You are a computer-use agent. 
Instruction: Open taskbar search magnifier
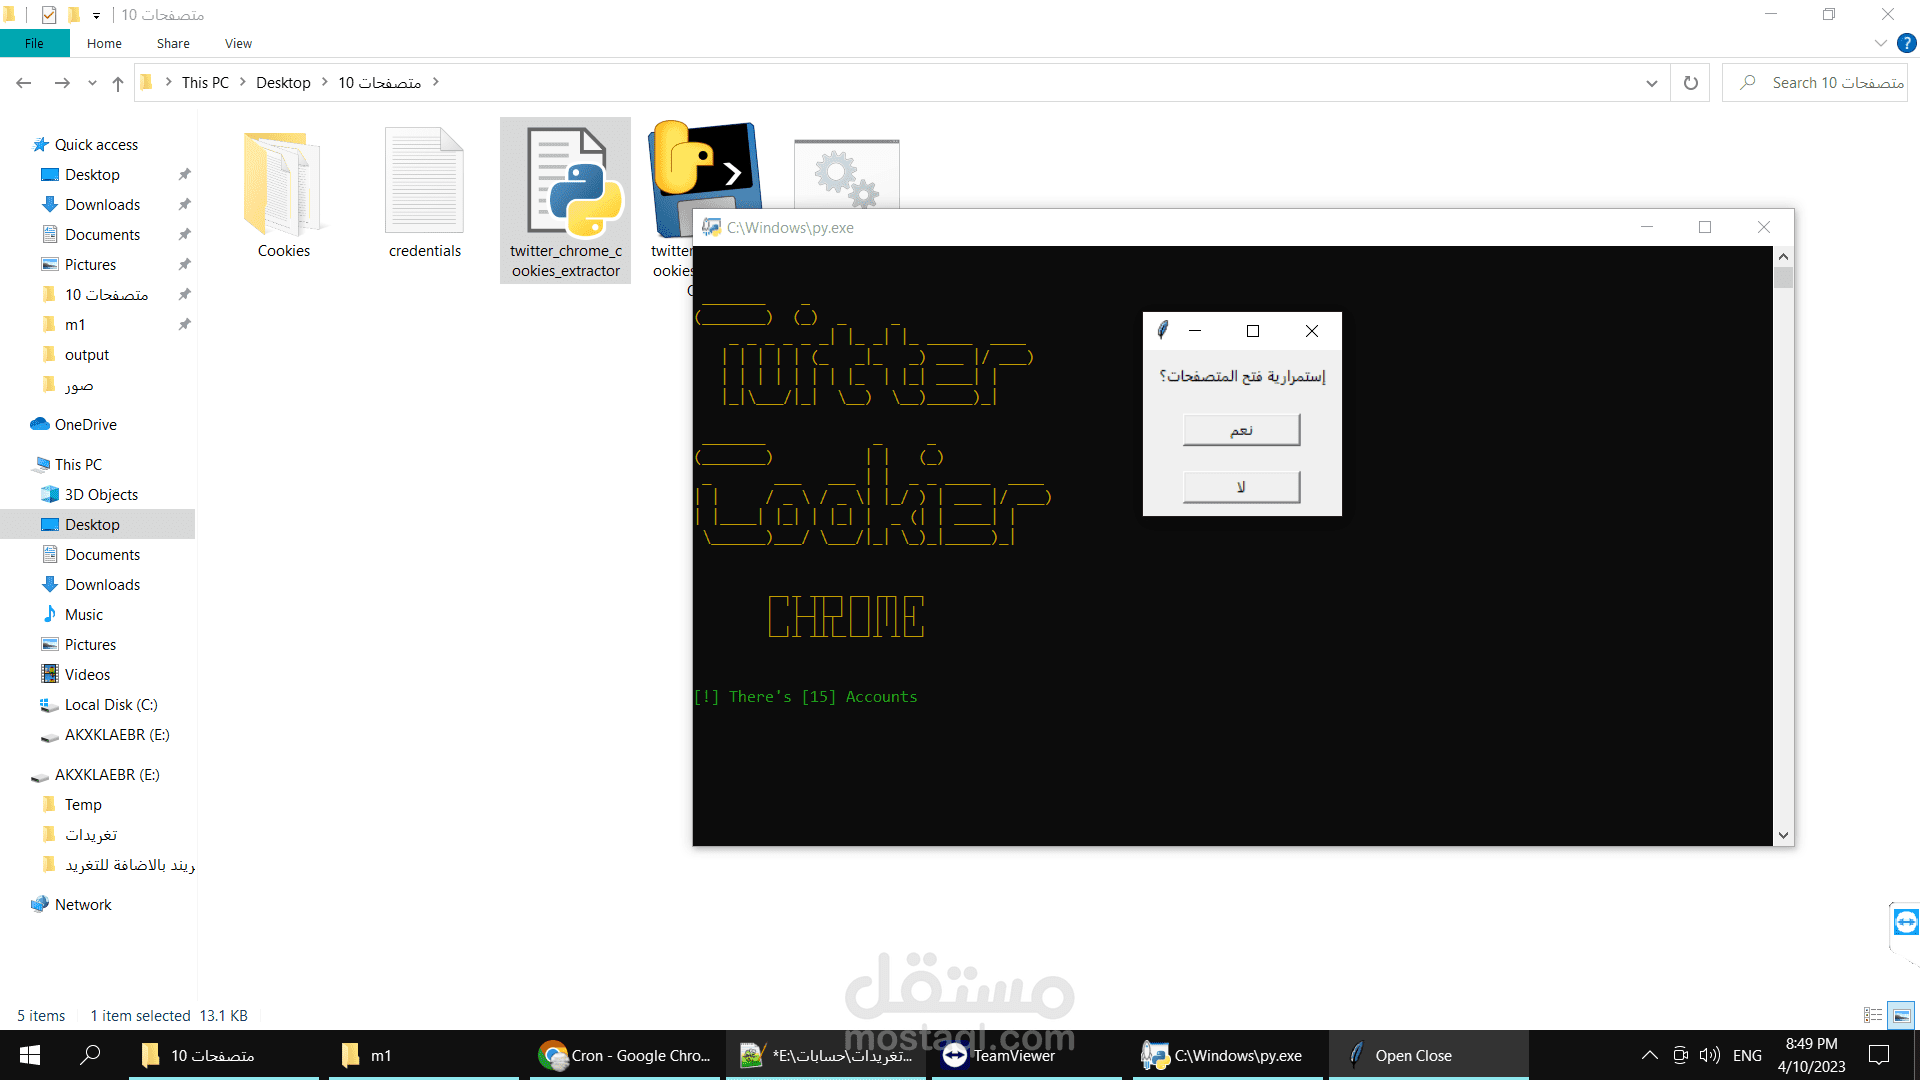[90, 1055]
